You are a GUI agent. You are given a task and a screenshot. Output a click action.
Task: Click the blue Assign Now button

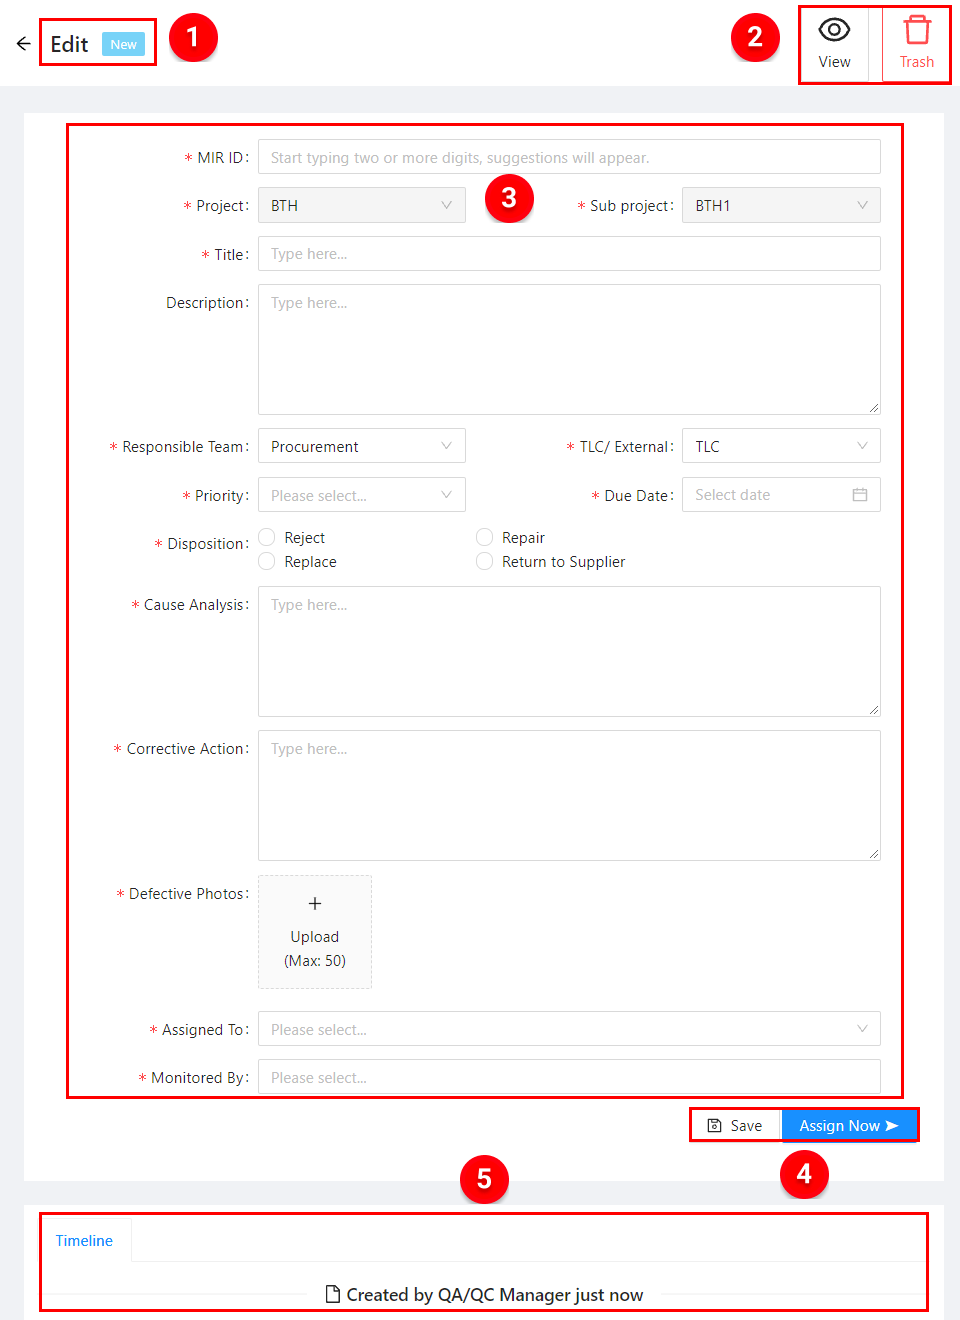pos(848,1126)
